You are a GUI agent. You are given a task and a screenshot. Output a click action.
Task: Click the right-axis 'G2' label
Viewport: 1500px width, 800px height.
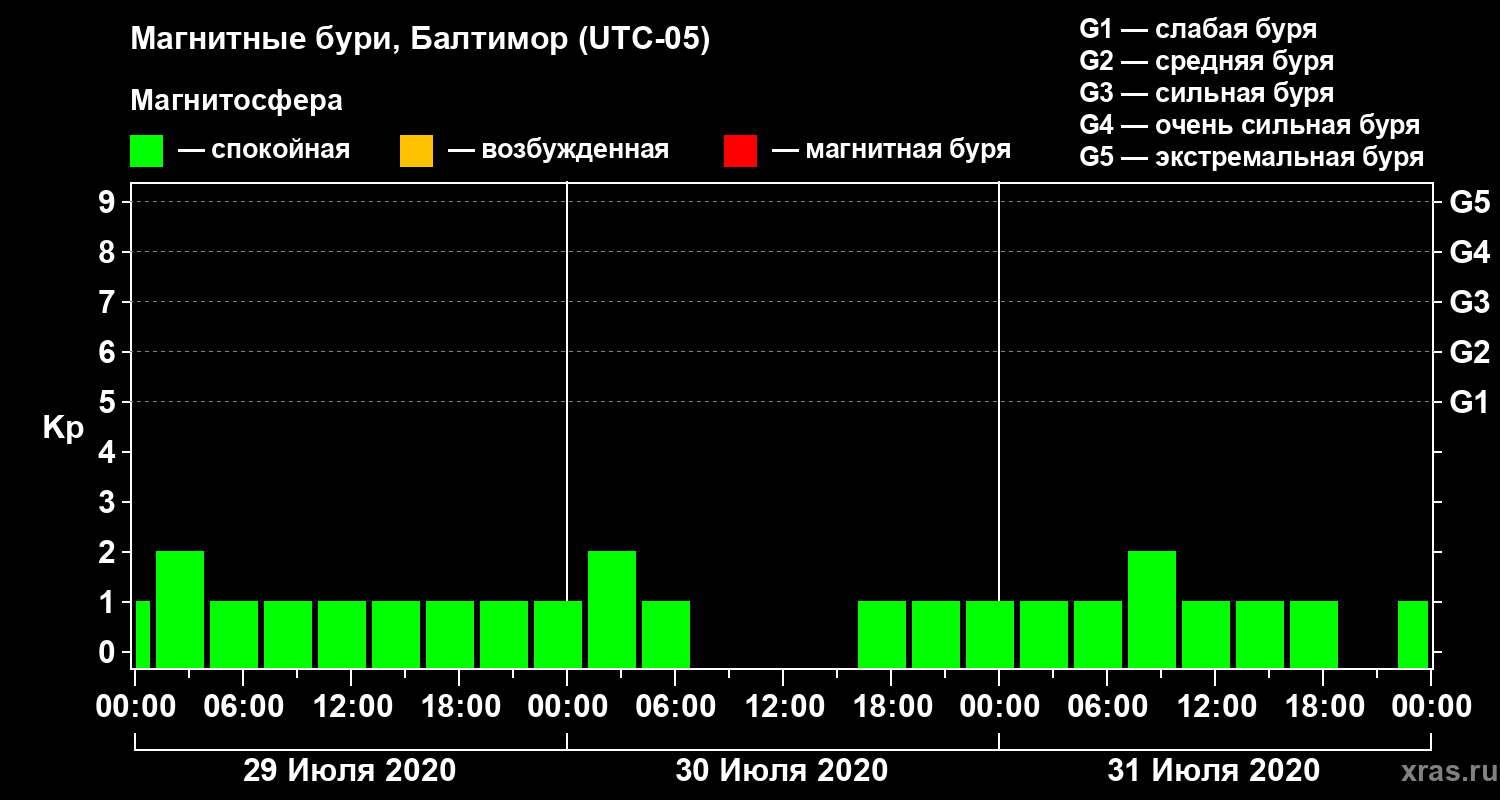pos(1469,352)
